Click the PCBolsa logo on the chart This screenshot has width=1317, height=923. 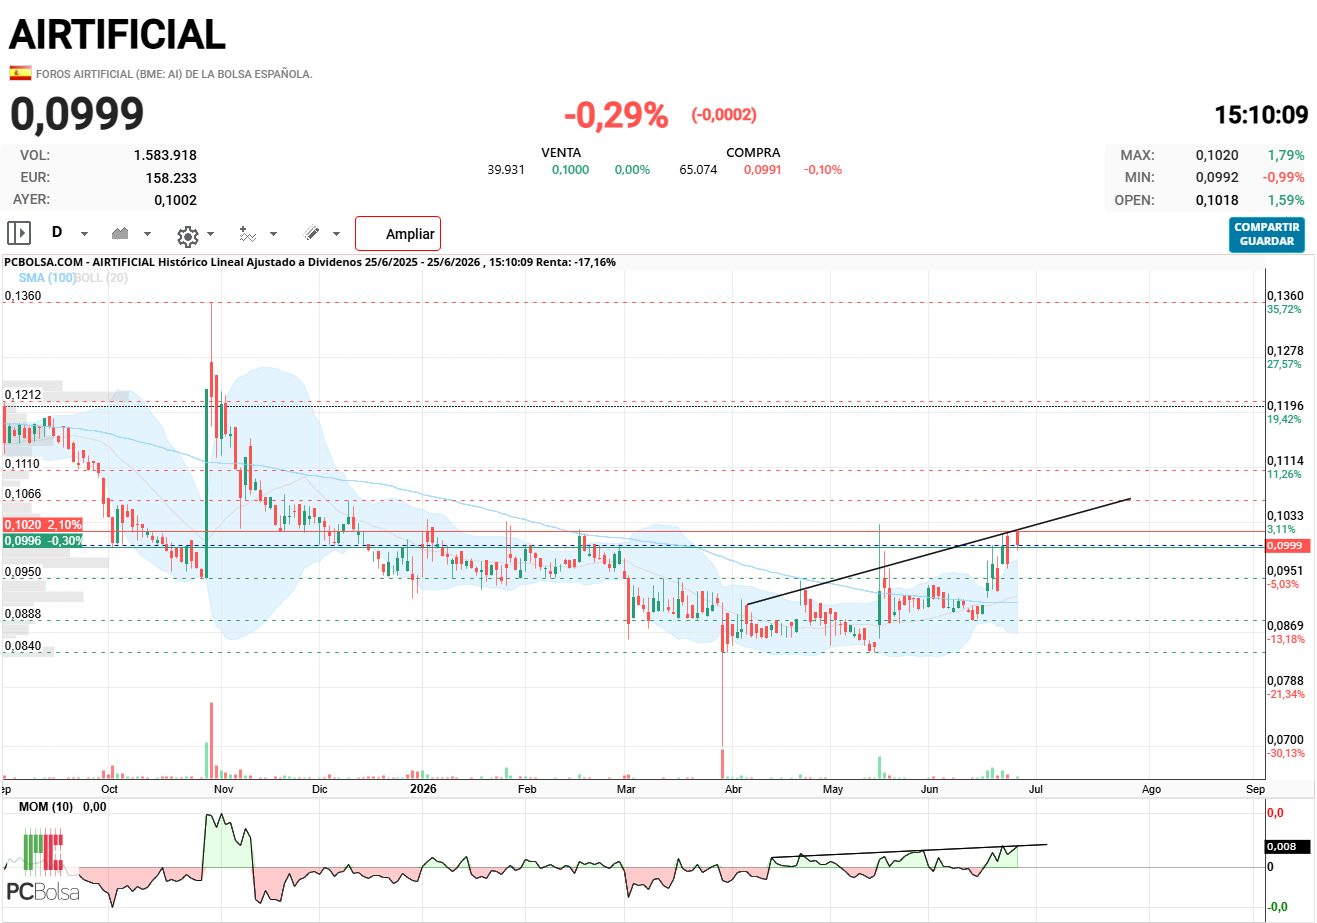click(x=42, y=866)
